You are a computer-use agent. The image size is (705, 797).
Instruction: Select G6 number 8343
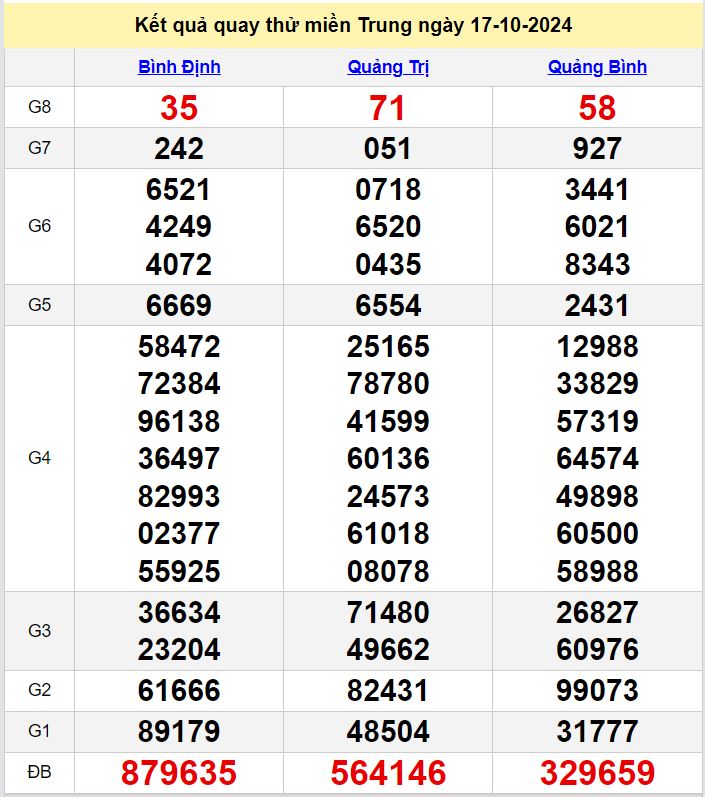pyautogui.click(x=597, y=264)
